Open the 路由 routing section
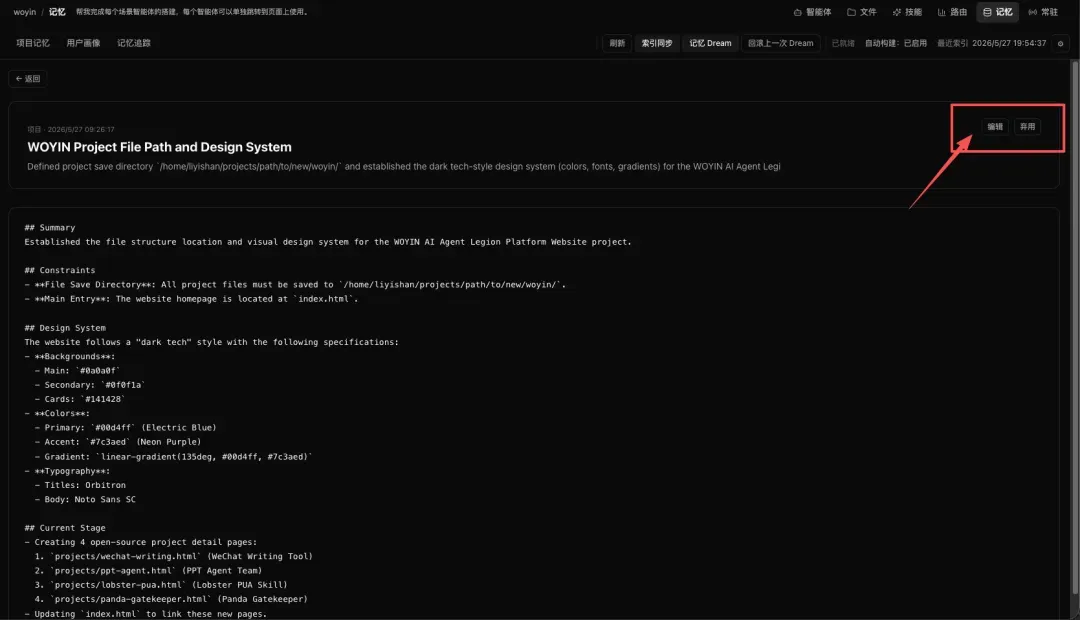The image size is (1080, 620). 952,12
